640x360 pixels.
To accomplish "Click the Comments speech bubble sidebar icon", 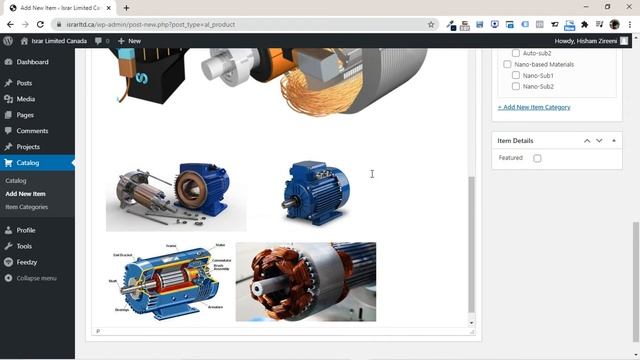I will (9, 131).
